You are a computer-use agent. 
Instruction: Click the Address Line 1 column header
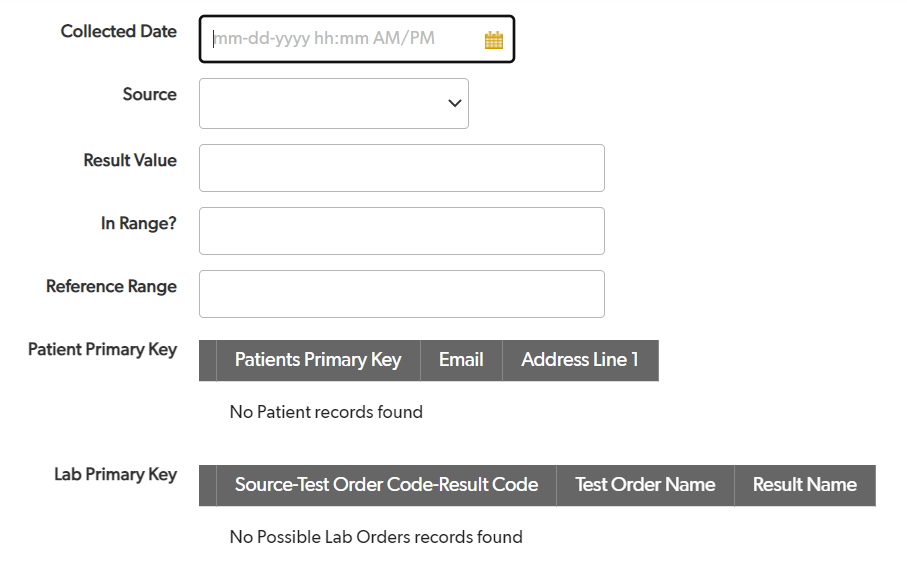580,360
